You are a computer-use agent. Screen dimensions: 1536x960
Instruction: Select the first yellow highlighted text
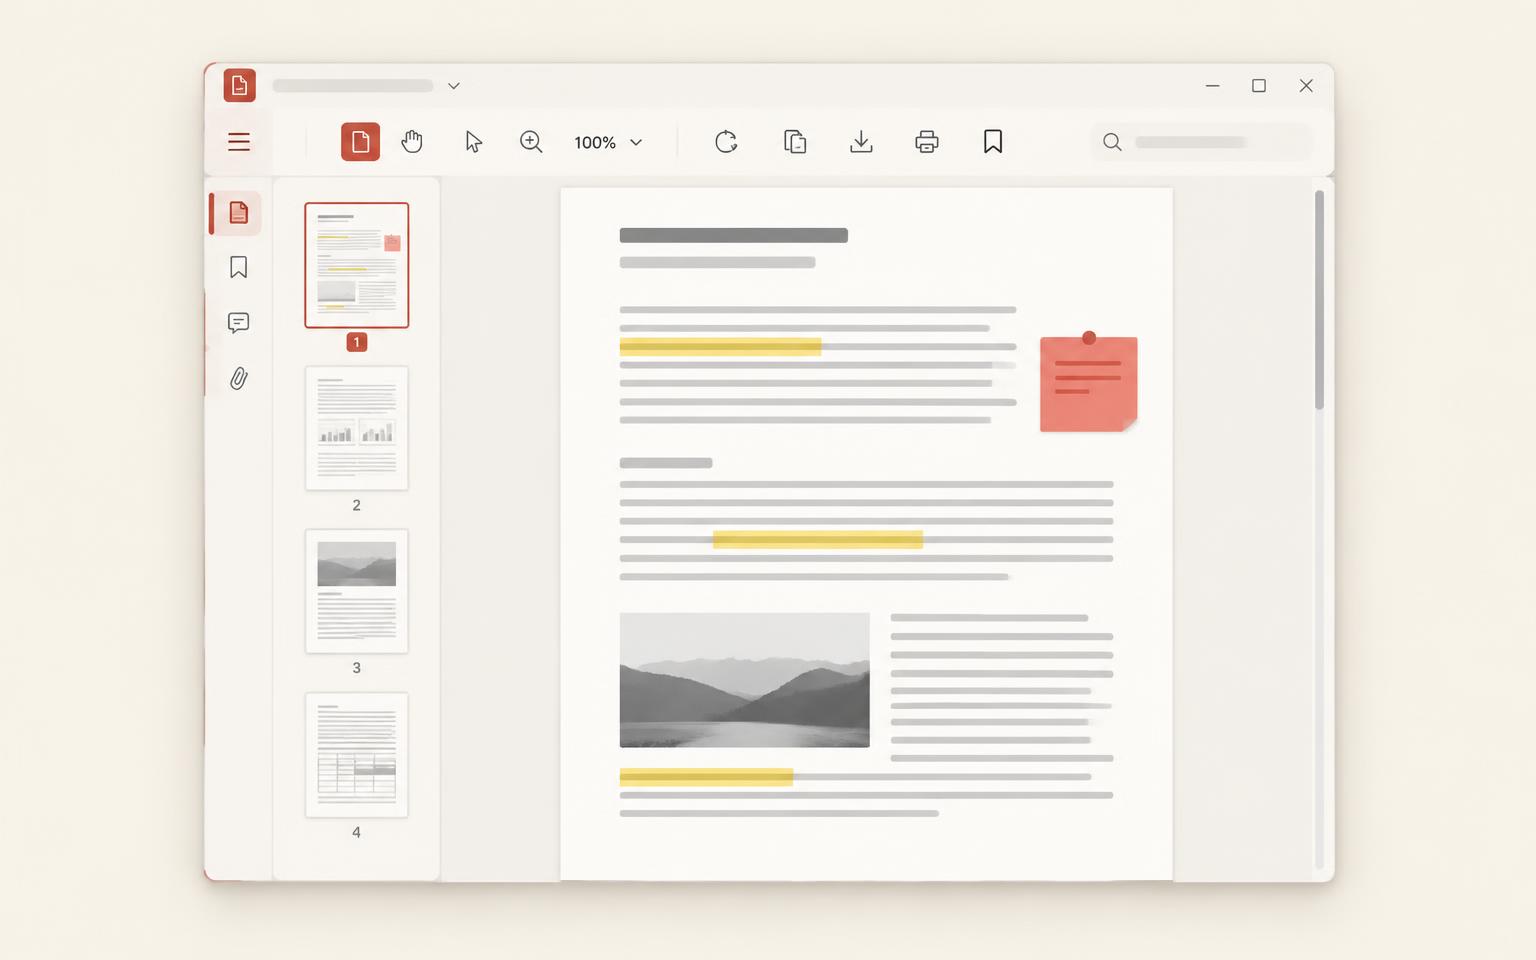720,347
